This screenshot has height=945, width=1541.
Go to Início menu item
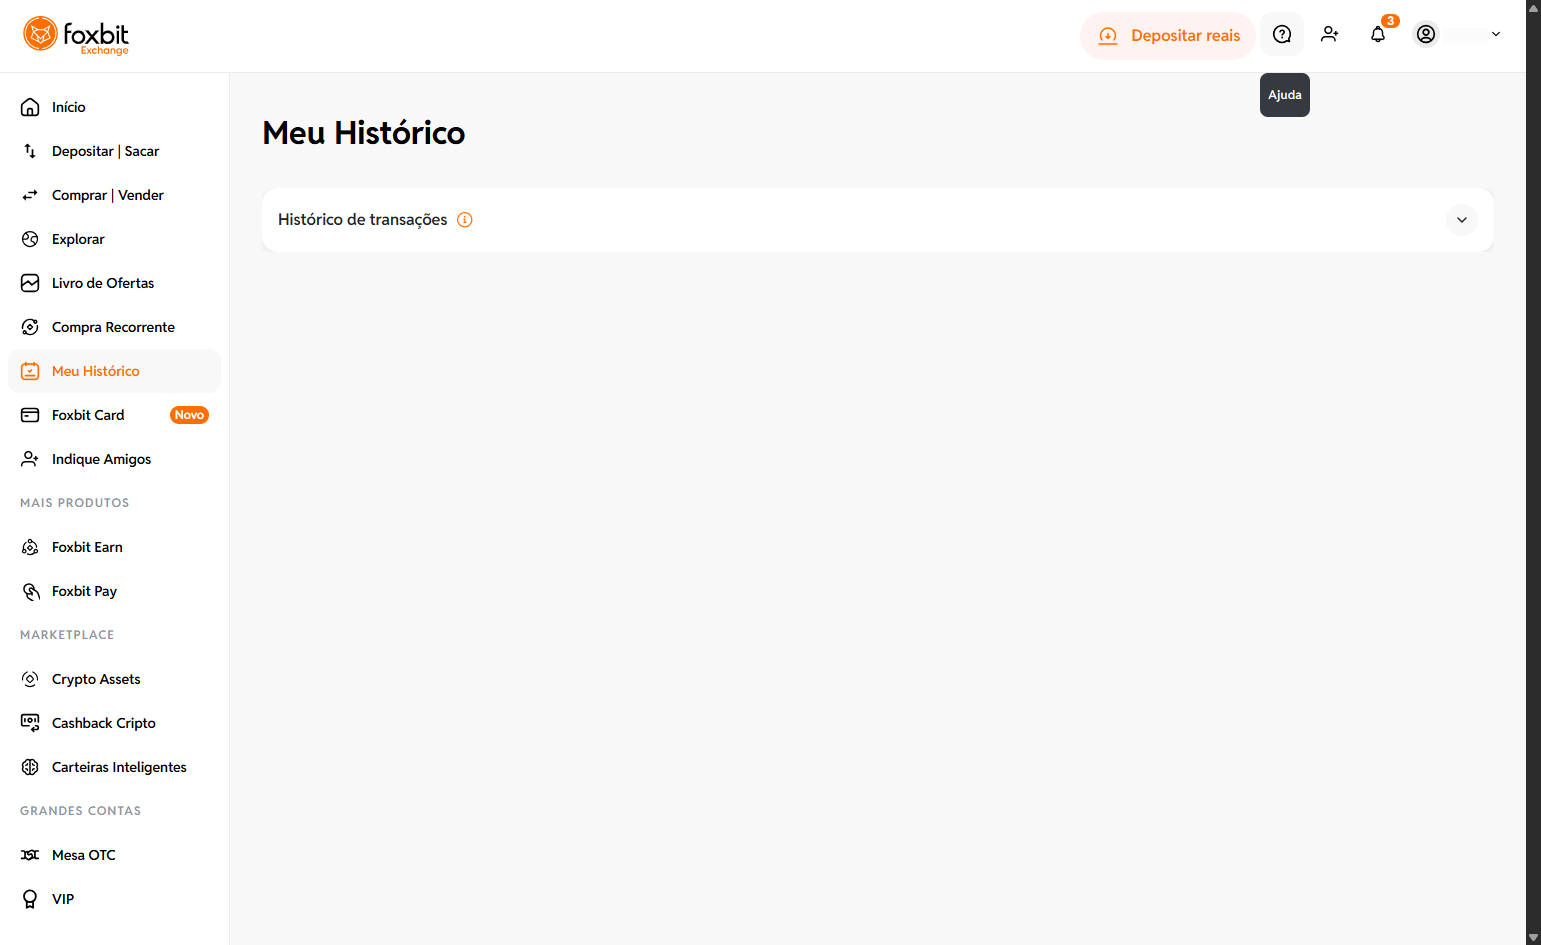tap(114, 107)
